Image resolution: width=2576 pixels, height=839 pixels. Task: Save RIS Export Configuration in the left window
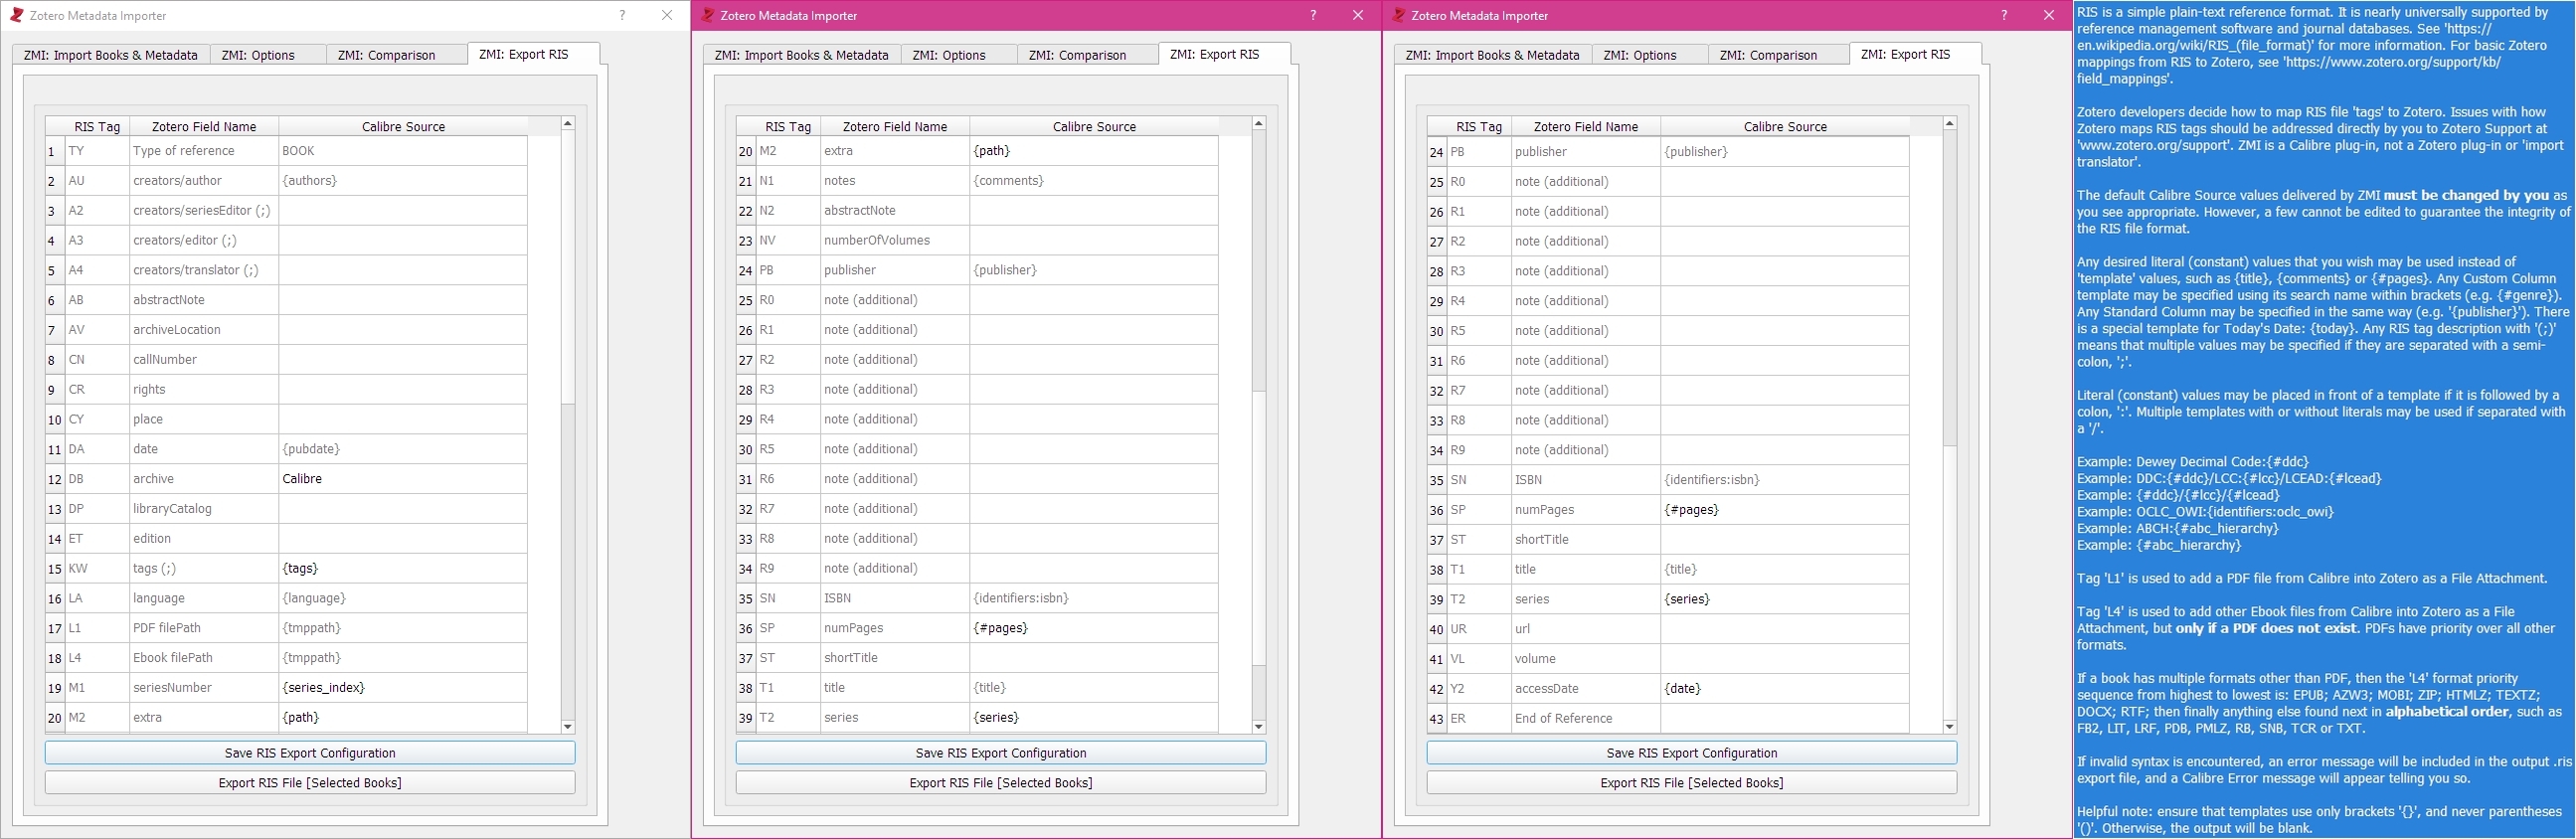tap(310, 753)
